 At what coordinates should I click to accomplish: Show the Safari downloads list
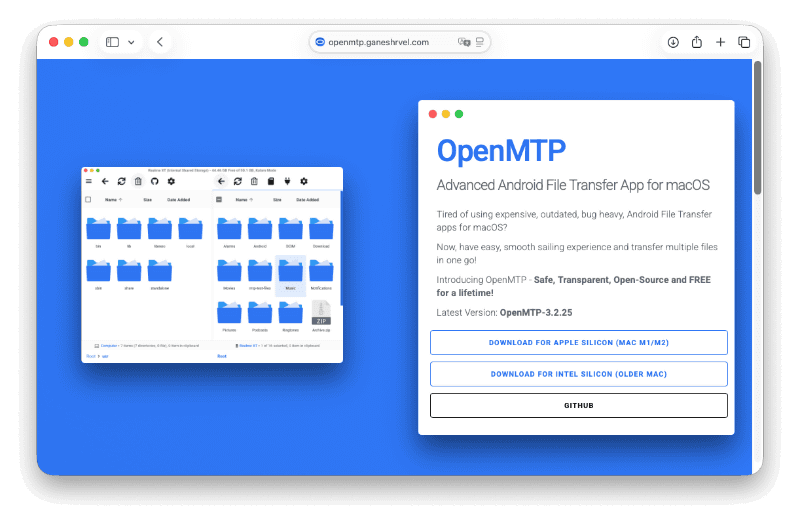tap(673, 42)
